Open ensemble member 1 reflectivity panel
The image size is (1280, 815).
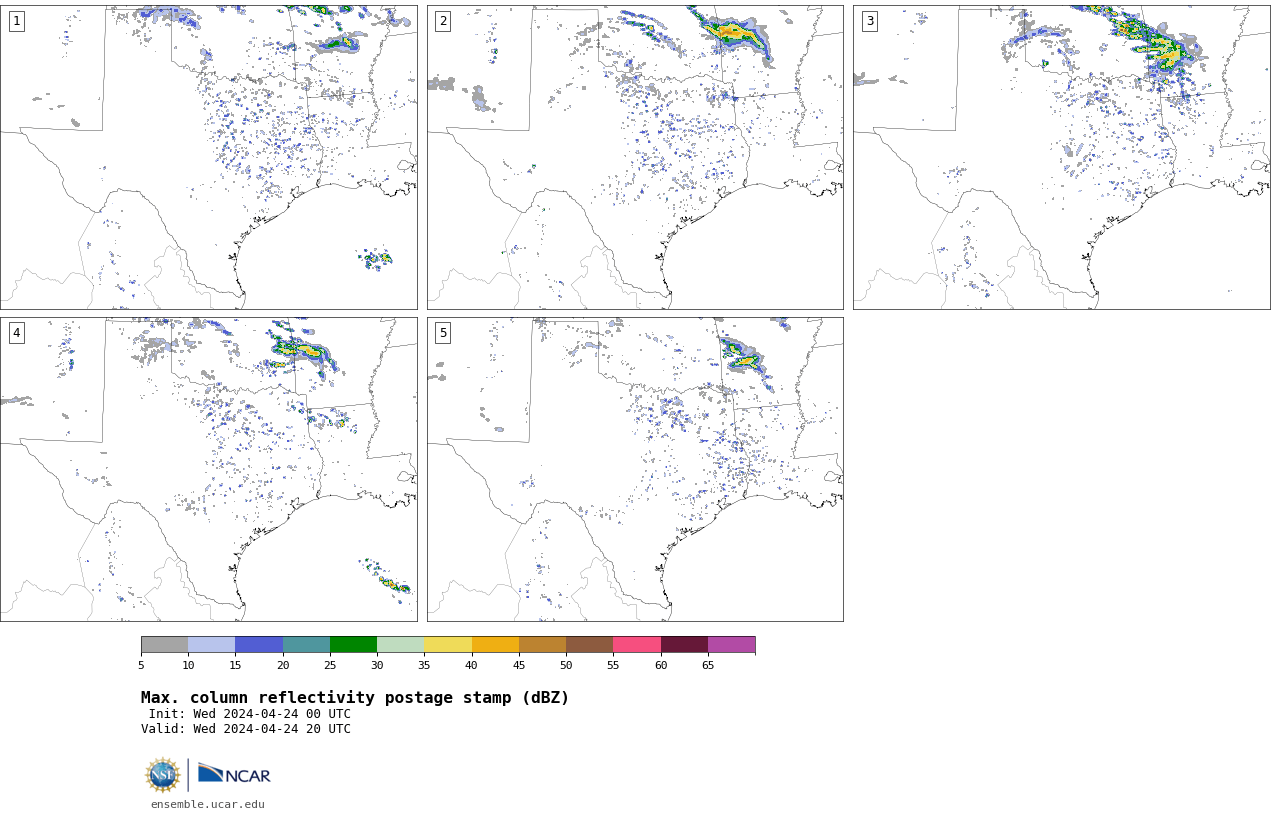pyautogui.click(x=209, y=157)
